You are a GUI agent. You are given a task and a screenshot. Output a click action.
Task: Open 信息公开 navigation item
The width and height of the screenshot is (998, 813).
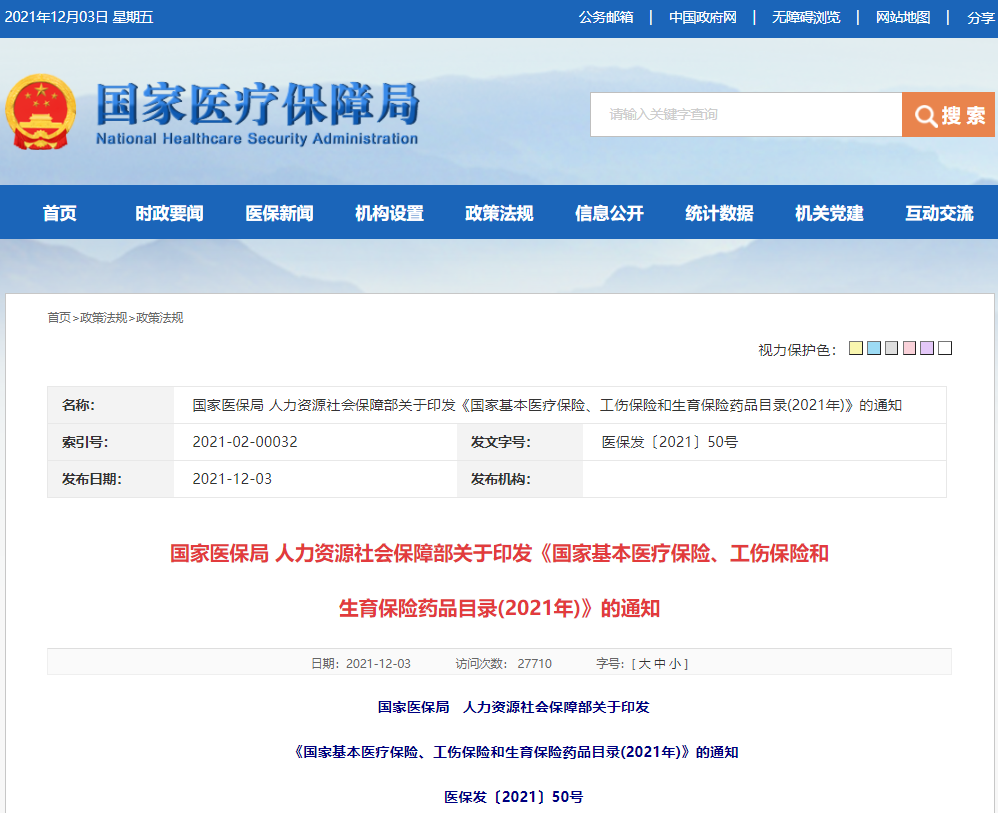[610, 213]
